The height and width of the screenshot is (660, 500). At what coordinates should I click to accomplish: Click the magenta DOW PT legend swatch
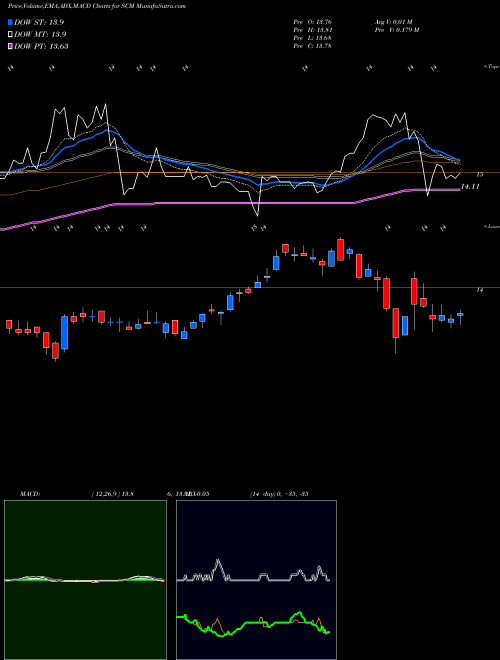[x=10, y=46]
